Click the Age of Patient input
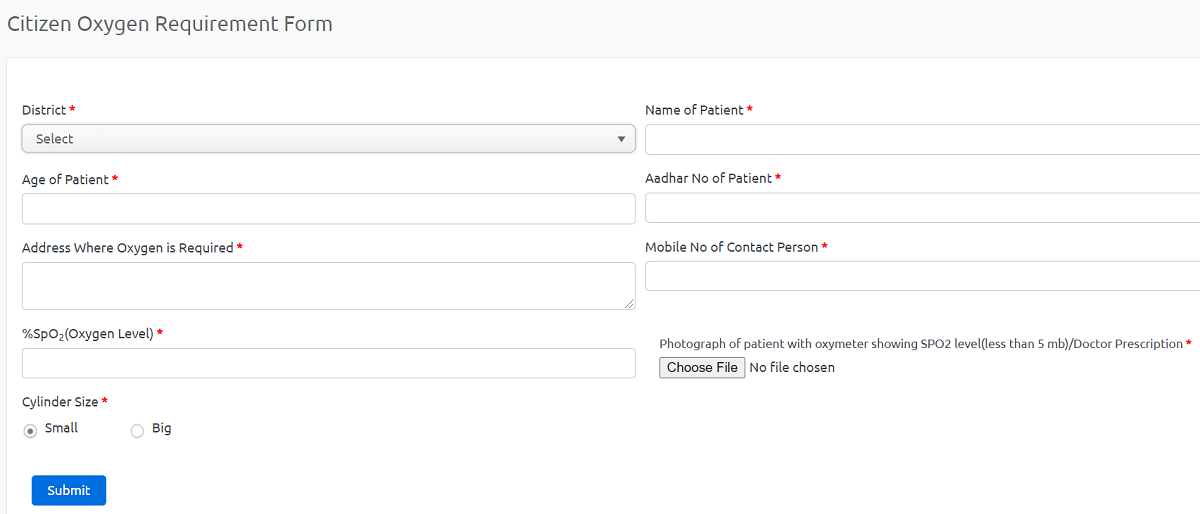The height and width of the screenshot is (514, 1200). pos(328,208)
